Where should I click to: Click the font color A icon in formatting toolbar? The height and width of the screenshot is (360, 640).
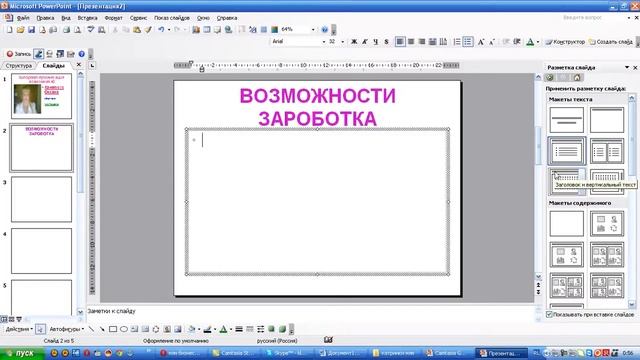[530, 42]
